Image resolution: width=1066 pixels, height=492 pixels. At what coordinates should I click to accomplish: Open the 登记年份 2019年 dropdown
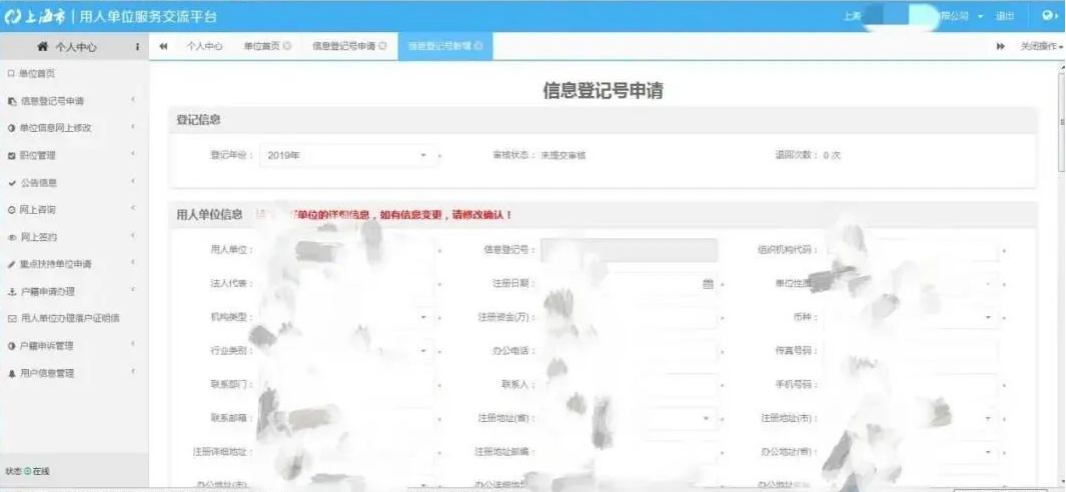coord(347,156)
